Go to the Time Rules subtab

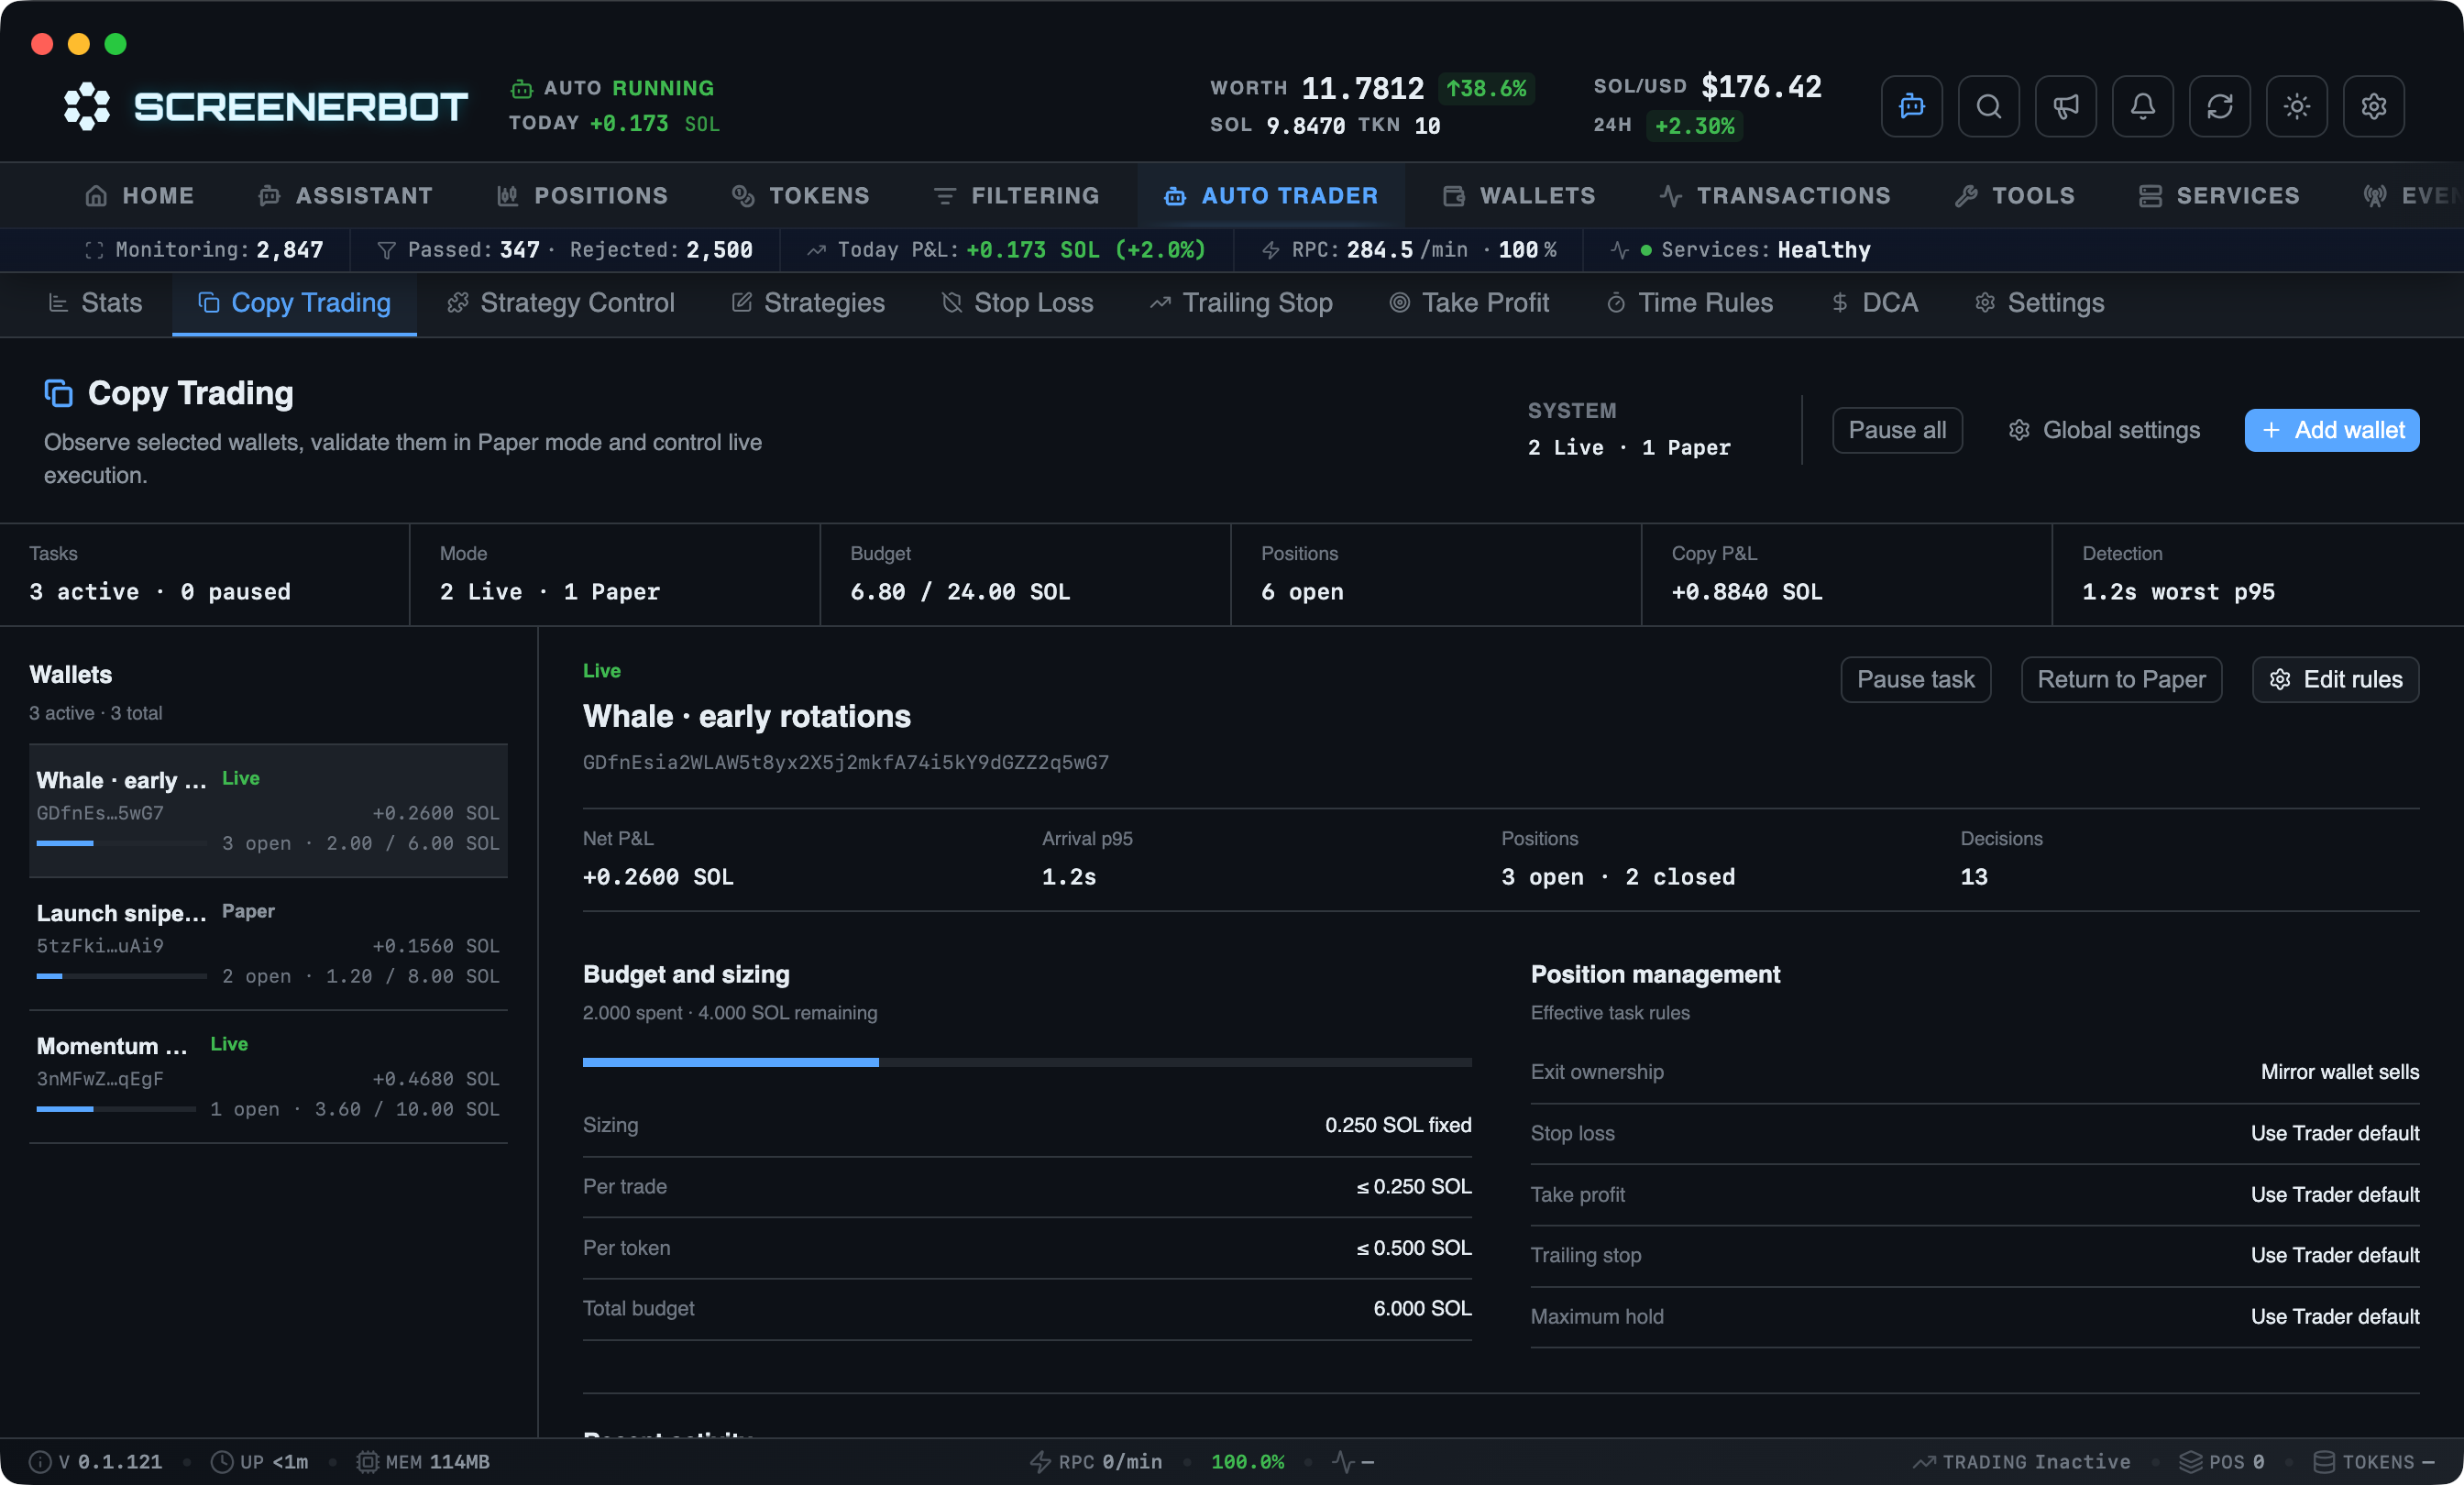(1690, 302)
